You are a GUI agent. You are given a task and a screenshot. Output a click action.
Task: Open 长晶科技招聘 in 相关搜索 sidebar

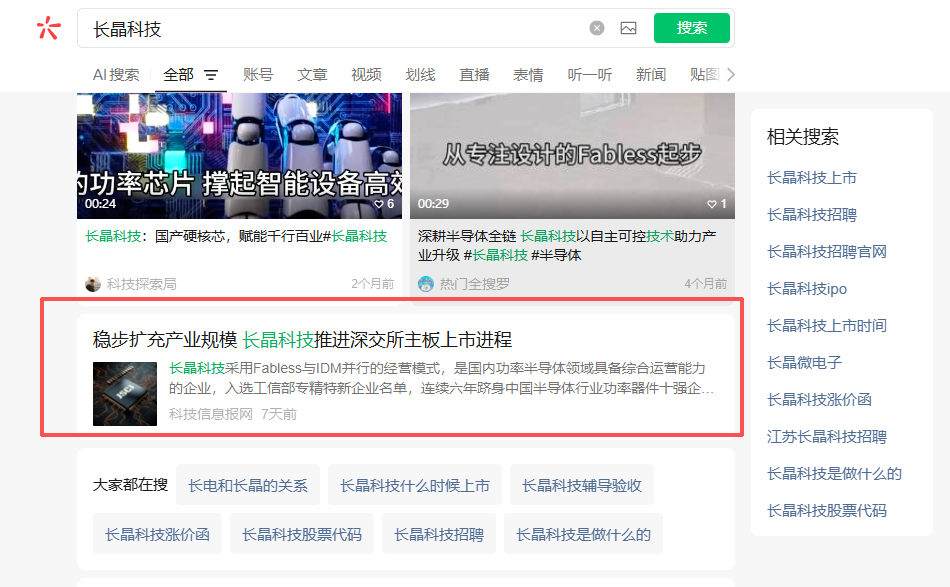coord(811,214)
